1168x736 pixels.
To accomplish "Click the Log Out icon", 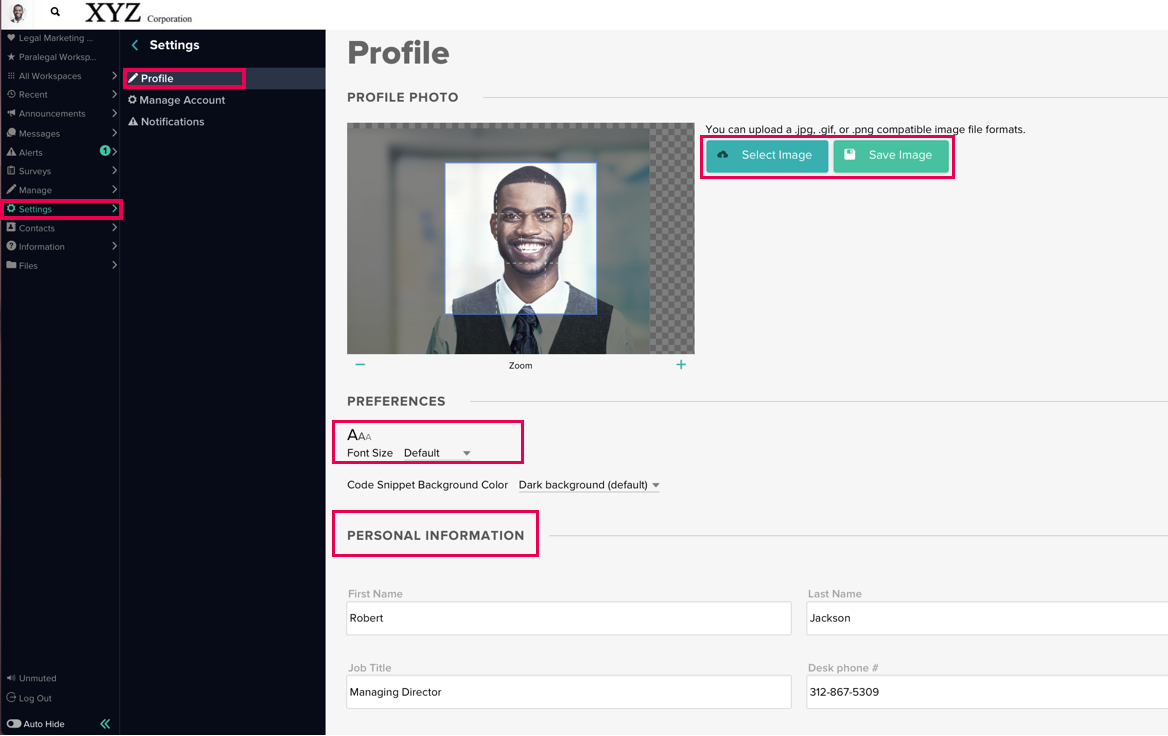I will pos(12,698).
